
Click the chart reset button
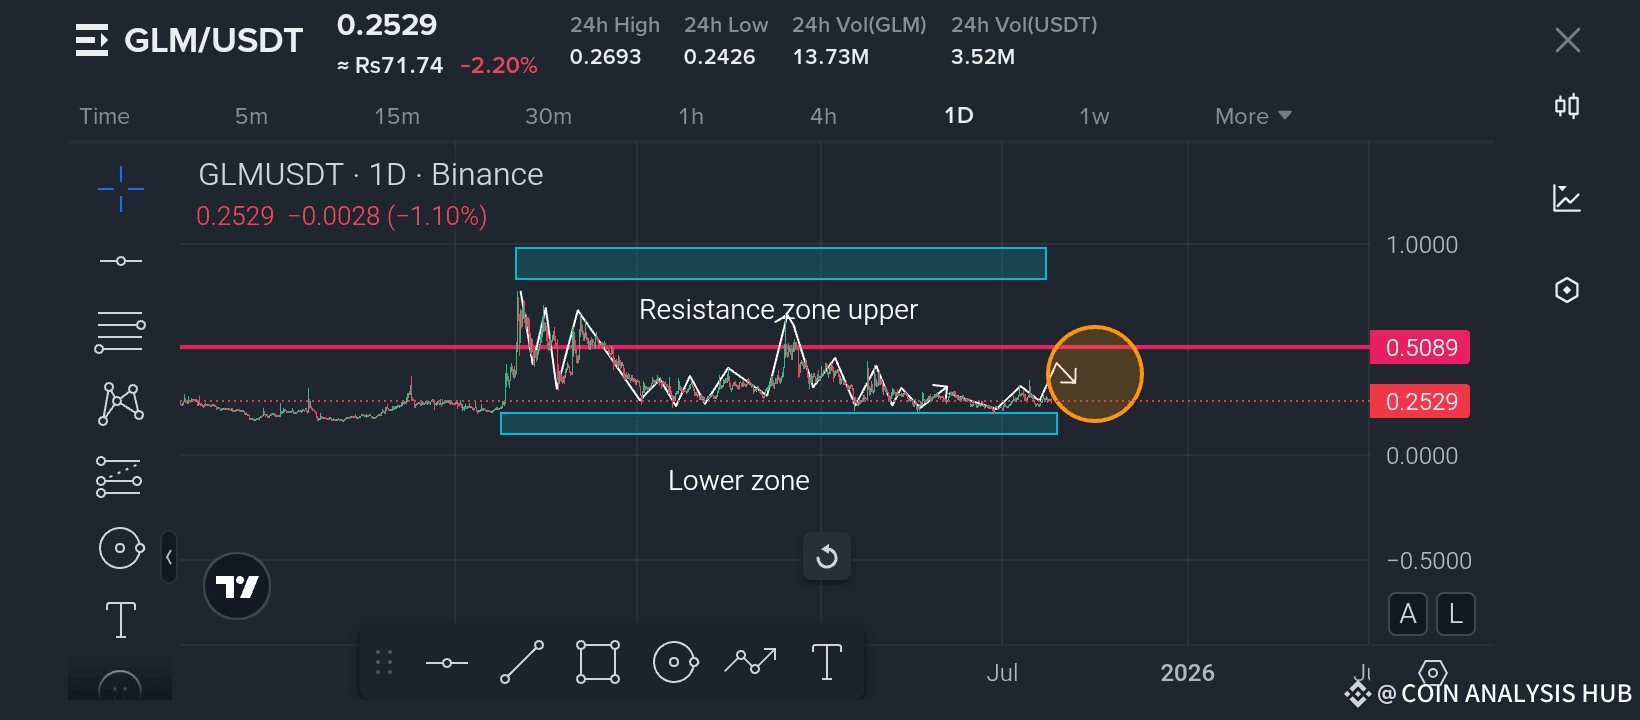[827, 557]
